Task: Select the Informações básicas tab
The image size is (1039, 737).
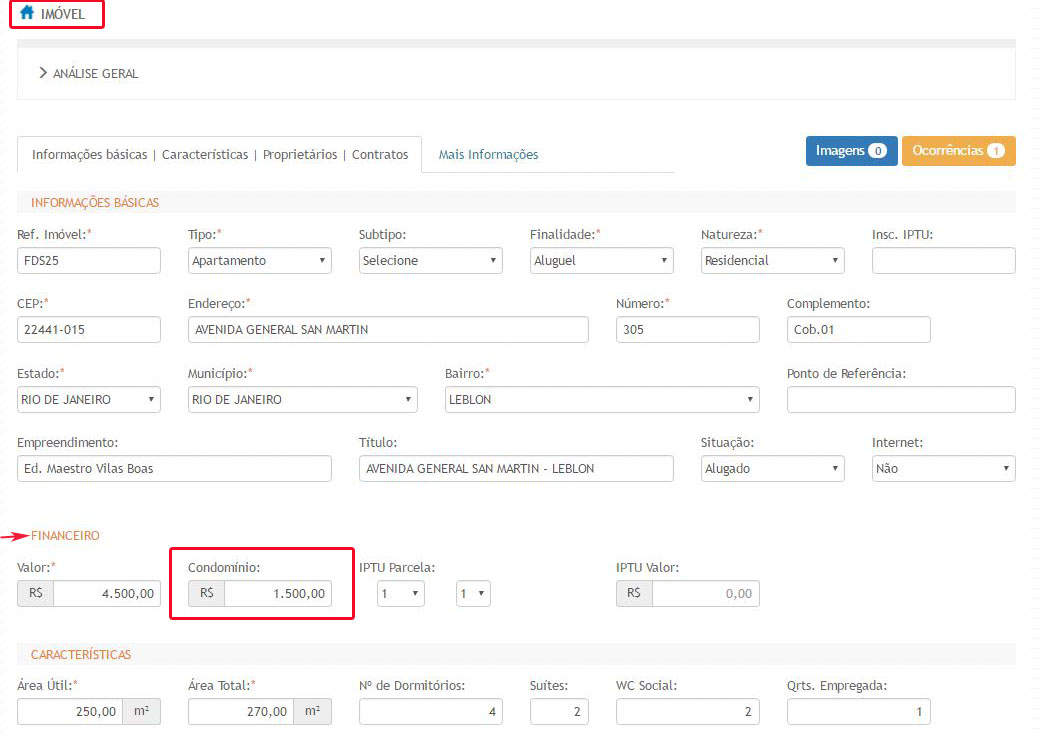Action: tap(219, 155)
